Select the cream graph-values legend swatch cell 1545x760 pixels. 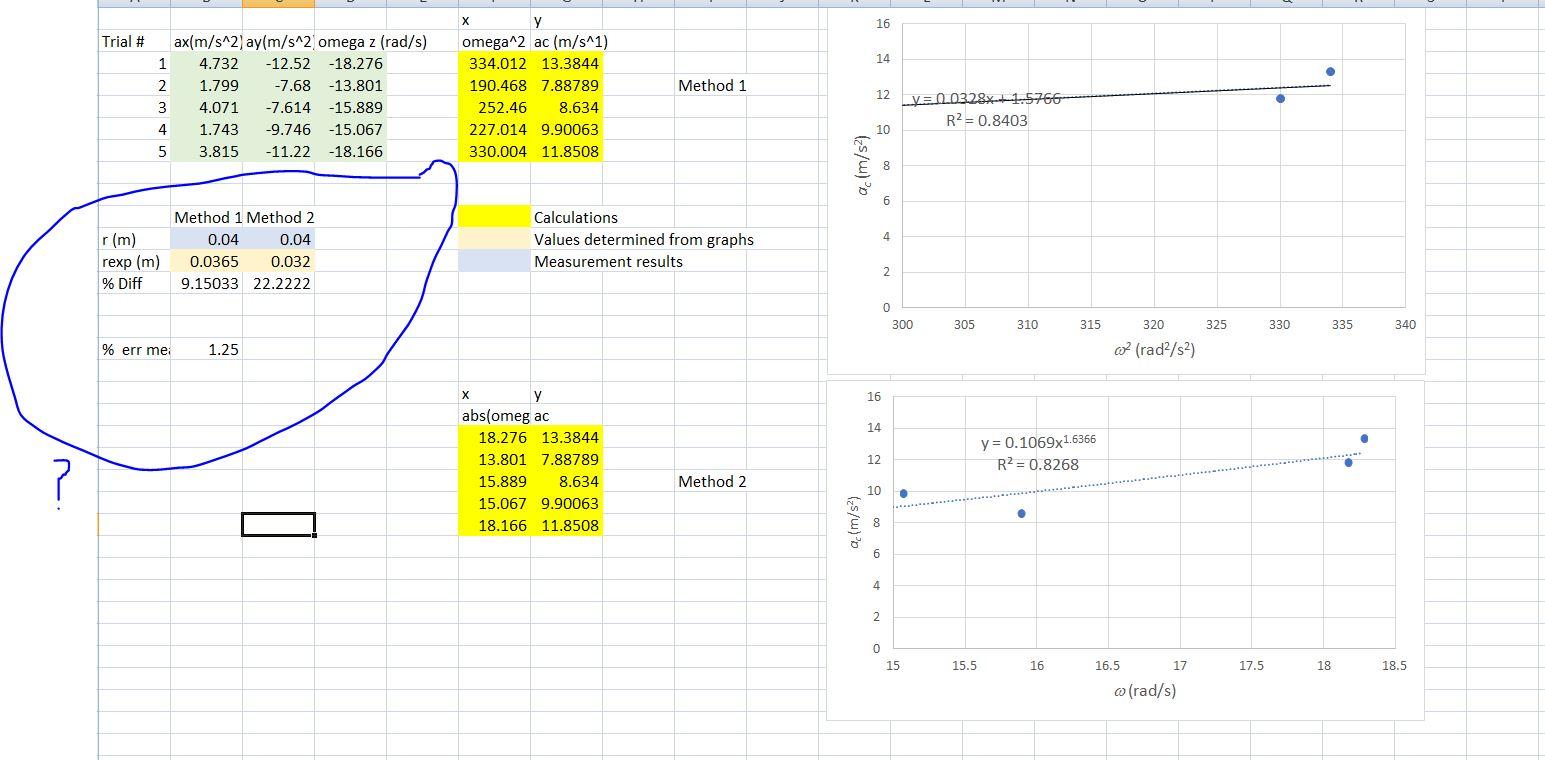coord(494,239)
